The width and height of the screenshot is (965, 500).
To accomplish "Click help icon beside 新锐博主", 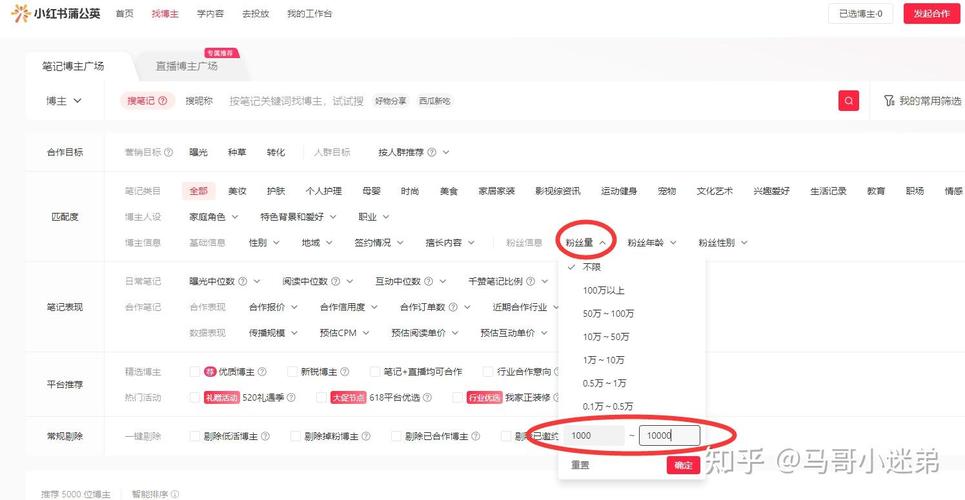I will (345, 372).
